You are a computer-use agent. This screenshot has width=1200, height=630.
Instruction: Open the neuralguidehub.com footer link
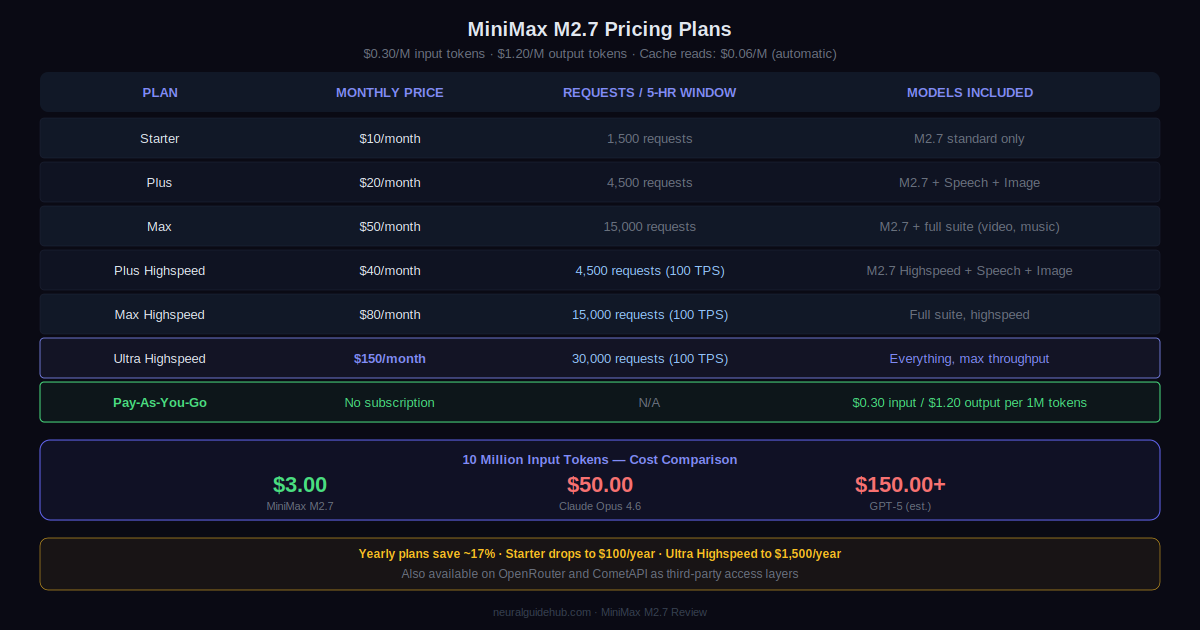[544, 612]
